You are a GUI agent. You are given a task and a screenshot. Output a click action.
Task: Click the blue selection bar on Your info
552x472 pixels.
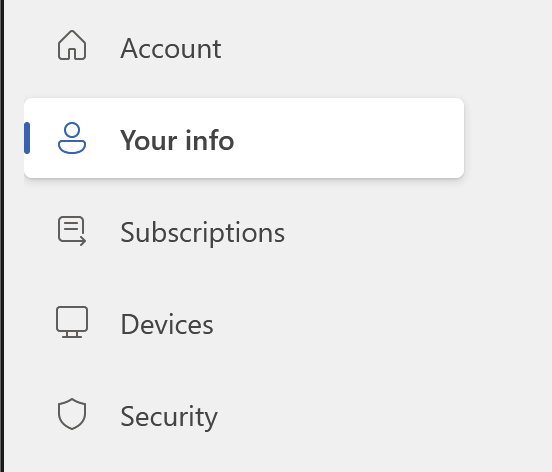(27, 138)
